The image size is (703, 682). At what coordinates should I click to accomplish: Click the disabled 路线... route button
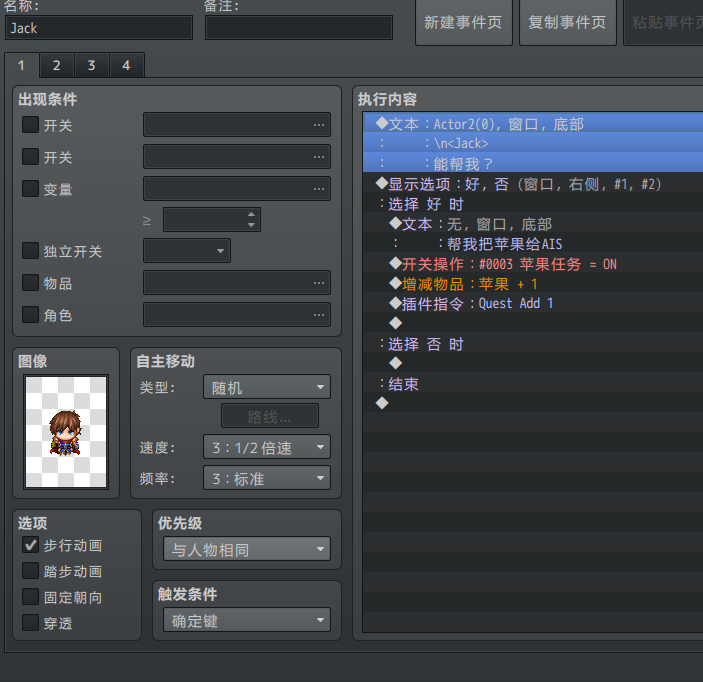(x=270, y=417)
